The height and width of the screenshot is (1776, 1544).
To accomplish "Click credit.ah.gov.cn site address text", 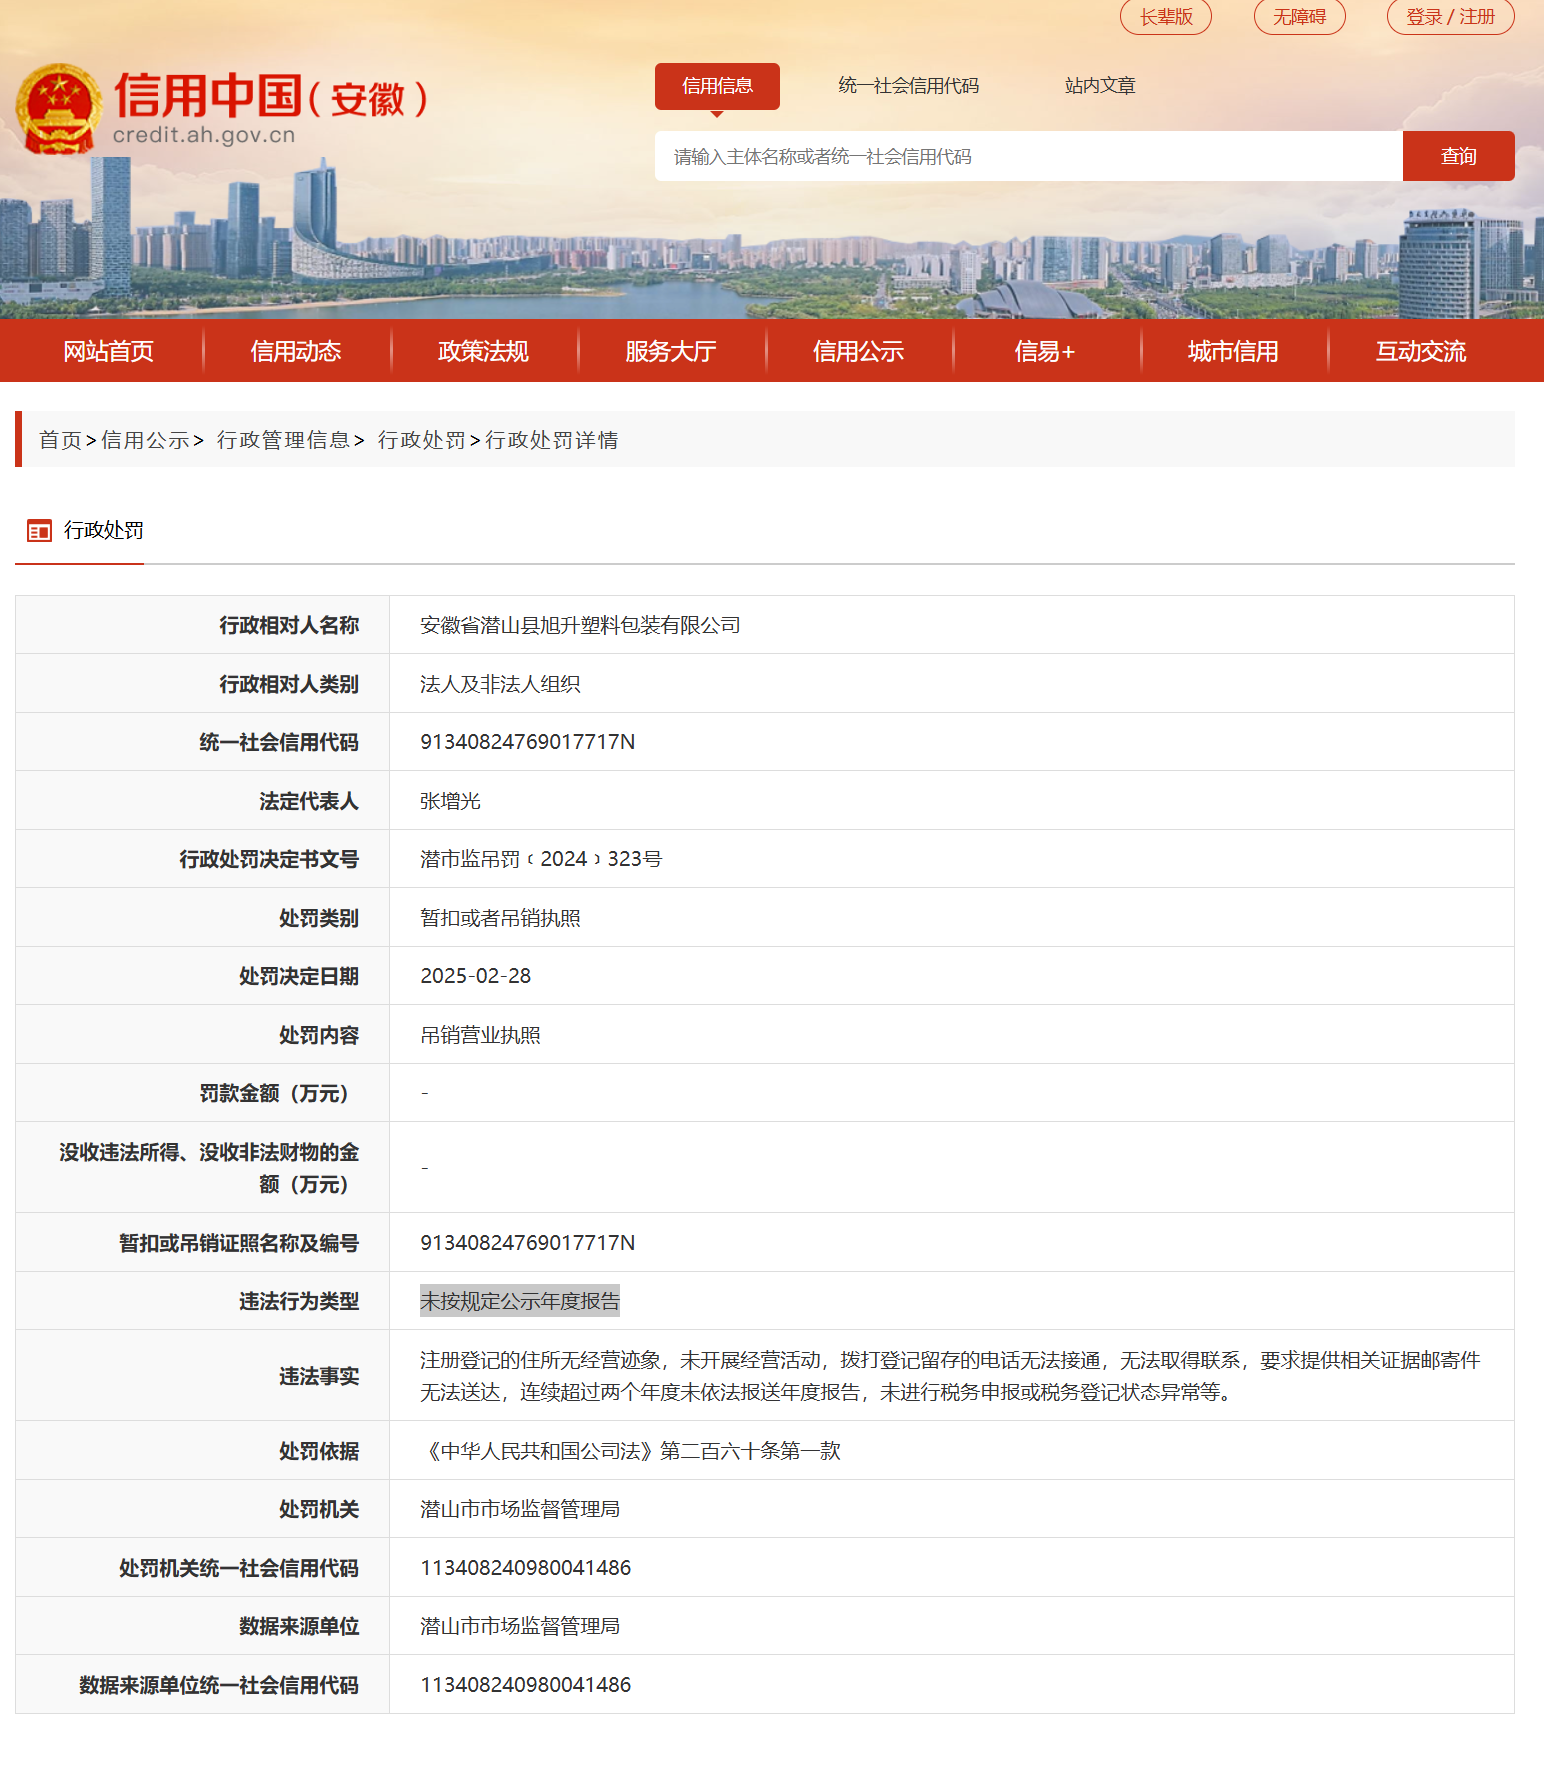I will coord(204,135).
